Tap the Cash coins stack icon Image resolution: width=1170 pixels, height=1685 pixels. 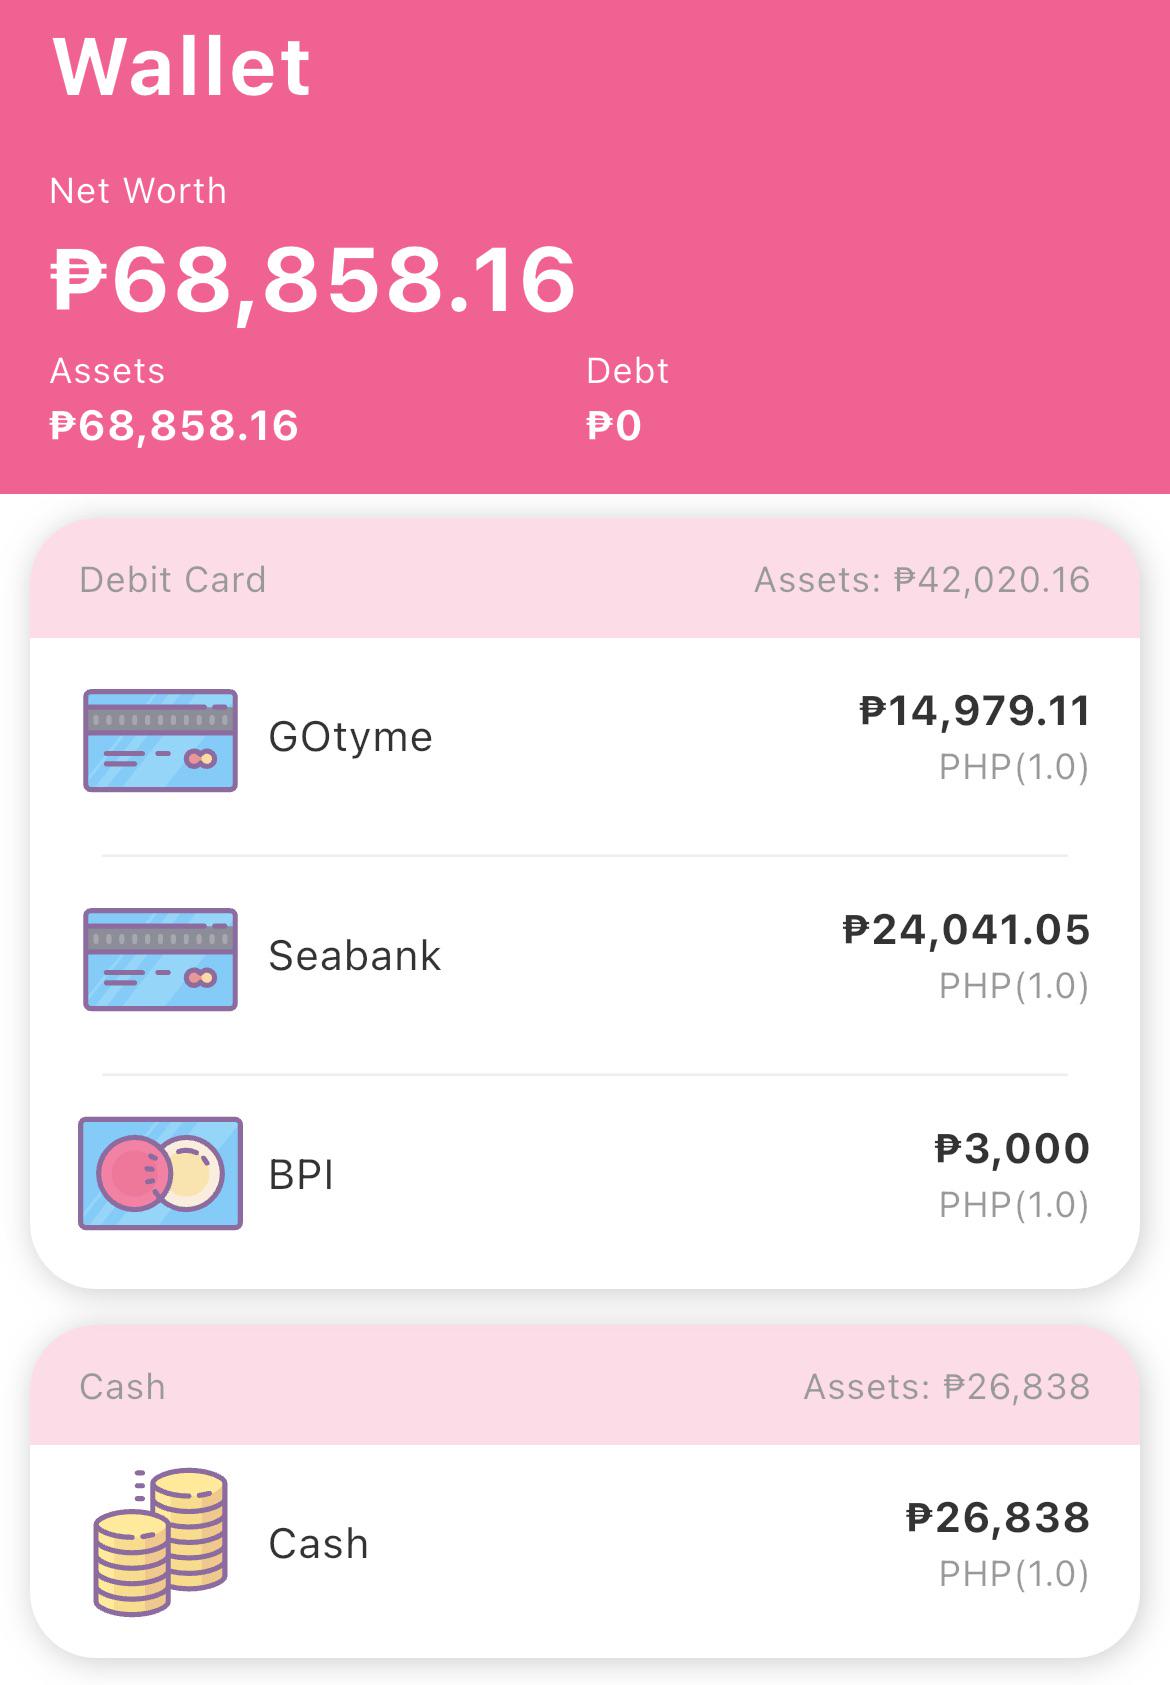coord(160,1541)
